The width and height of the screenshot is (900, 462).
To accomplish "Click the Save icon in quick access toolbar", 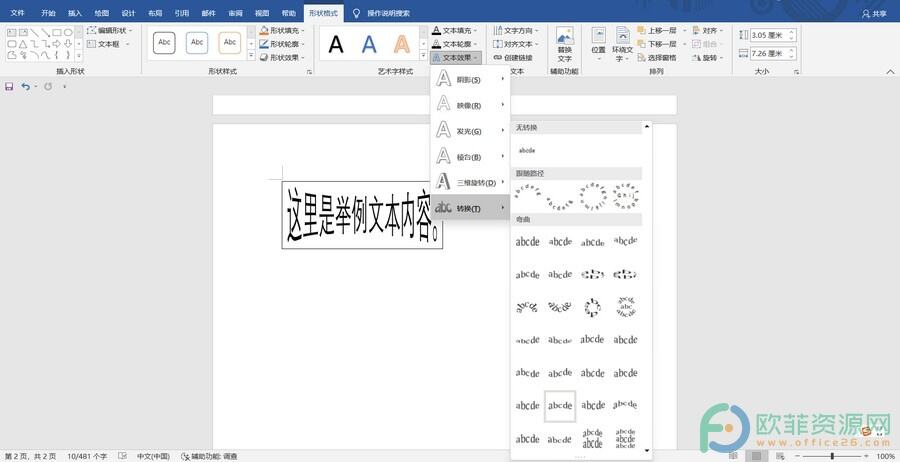I will (9, 87).
